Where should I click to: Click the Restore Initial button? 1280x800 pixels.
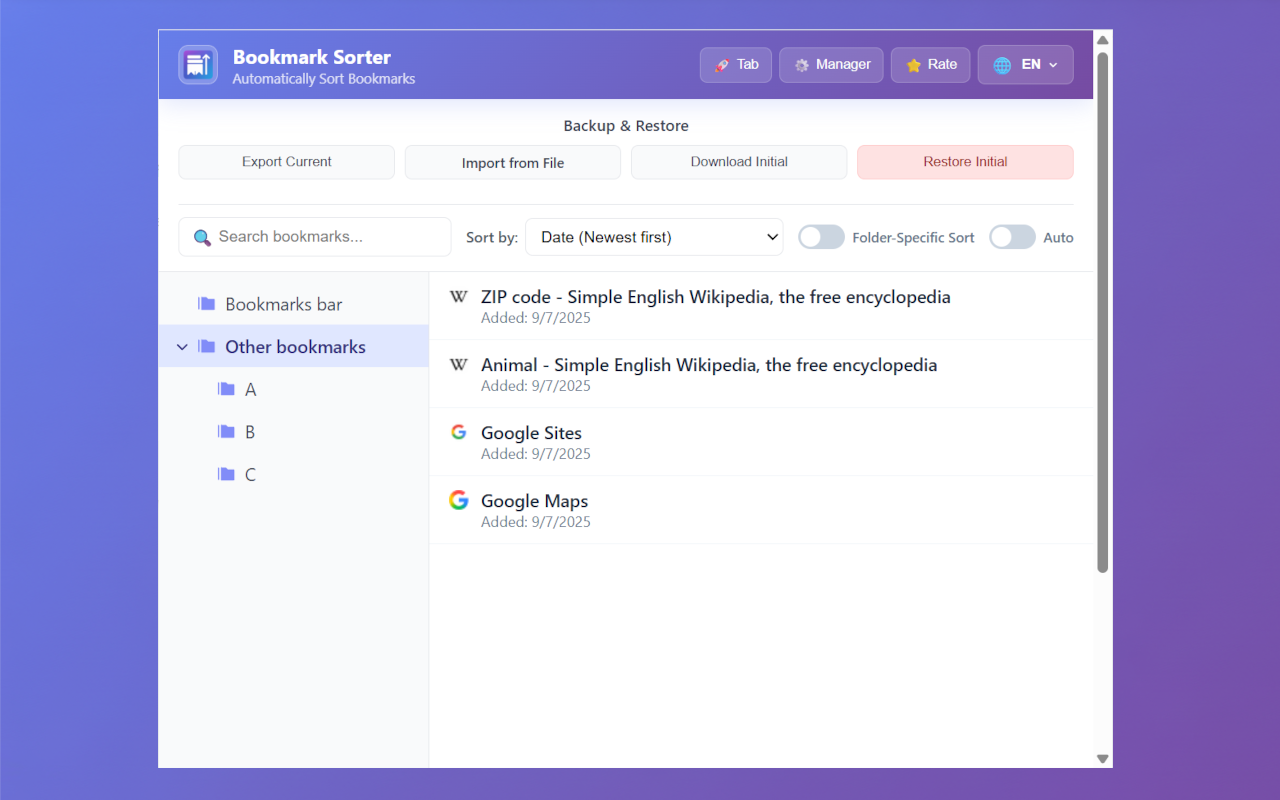(x=965, y=162)
